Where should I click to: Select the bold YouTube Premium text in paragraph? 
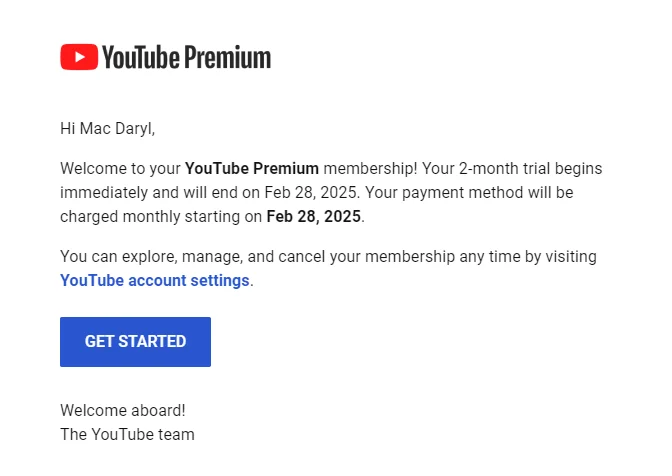coord(252,169)
